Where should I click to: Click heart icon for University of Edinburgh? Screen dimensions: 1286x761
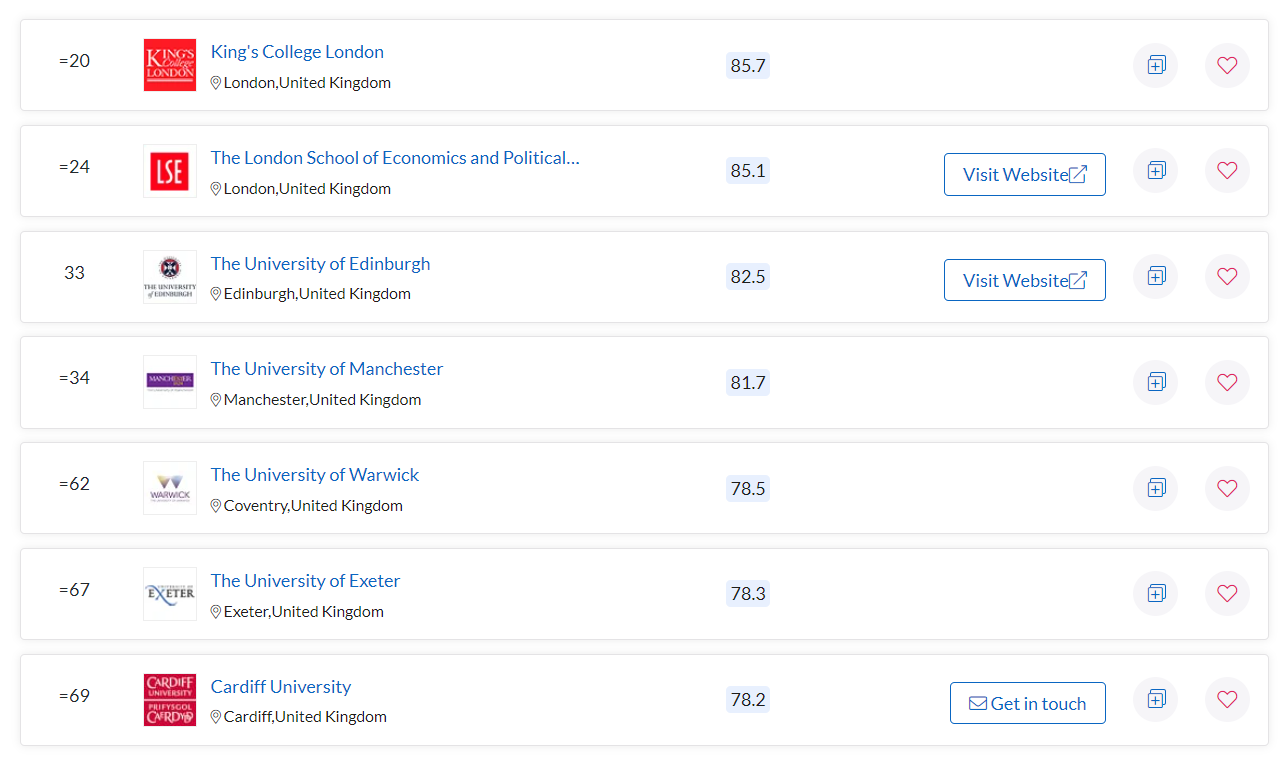[x=1227, y=276]
